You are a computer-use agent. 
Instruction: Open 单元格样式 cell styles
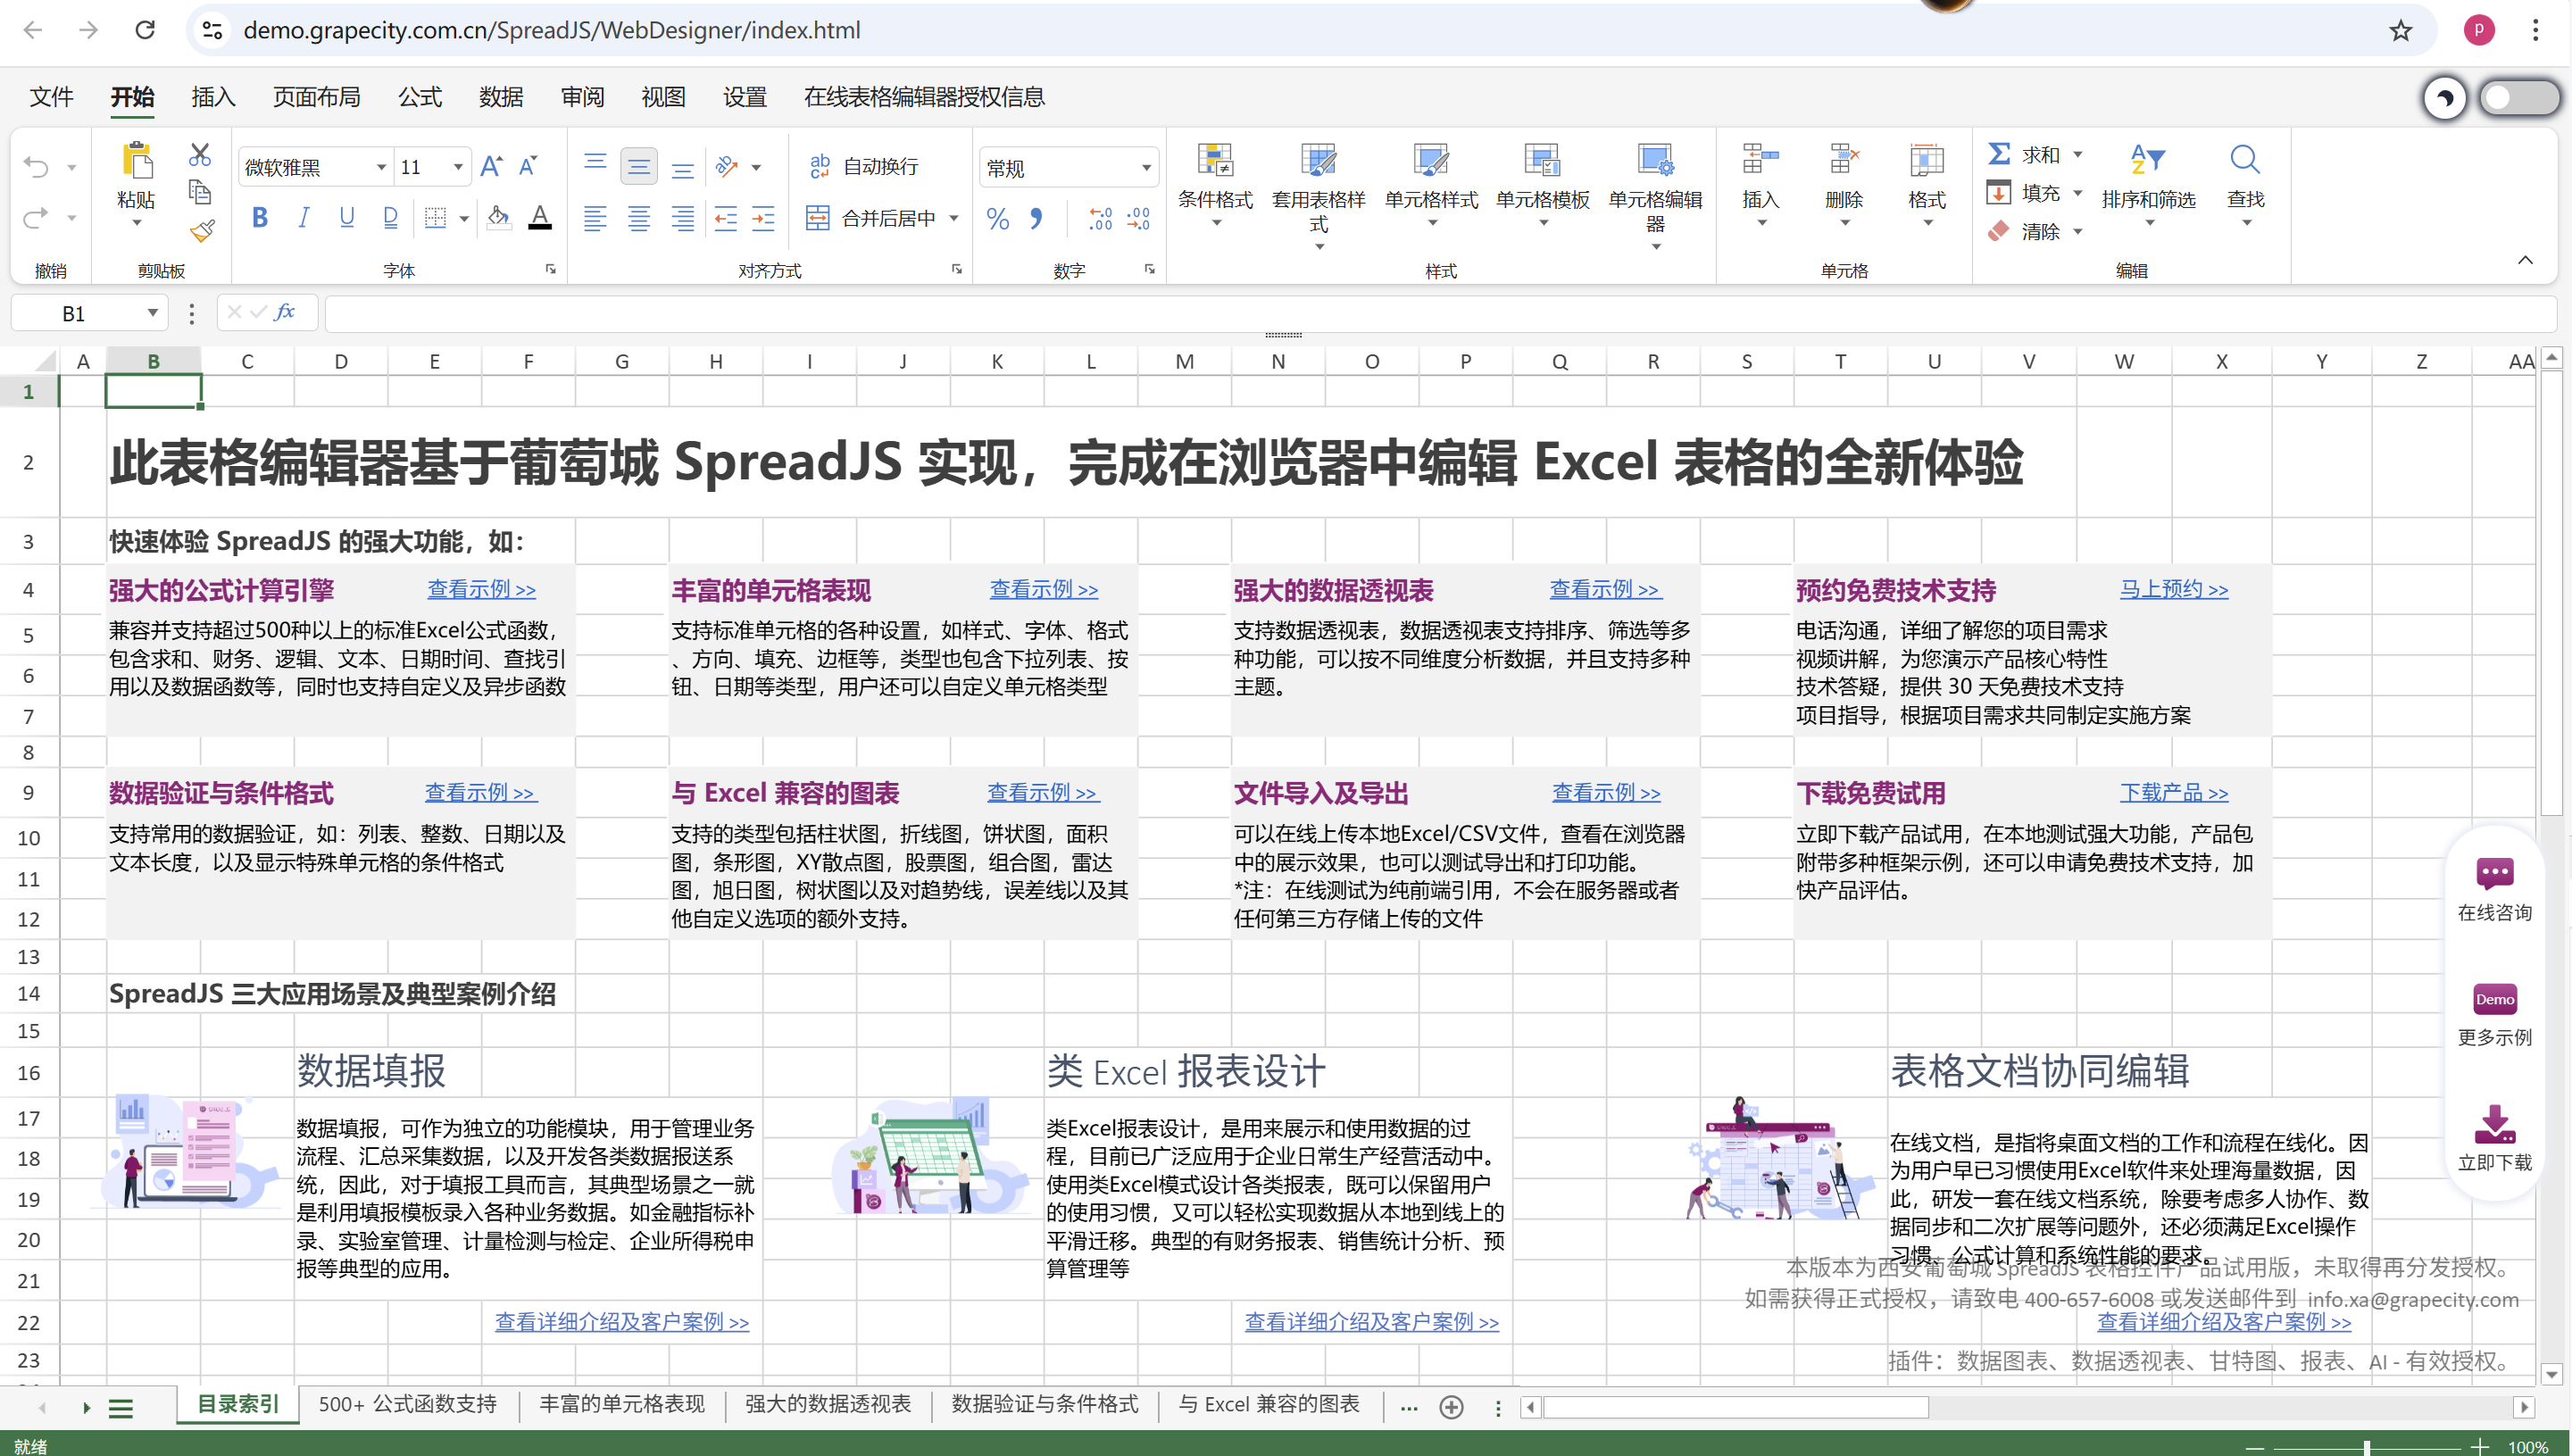pos(1432,185)
